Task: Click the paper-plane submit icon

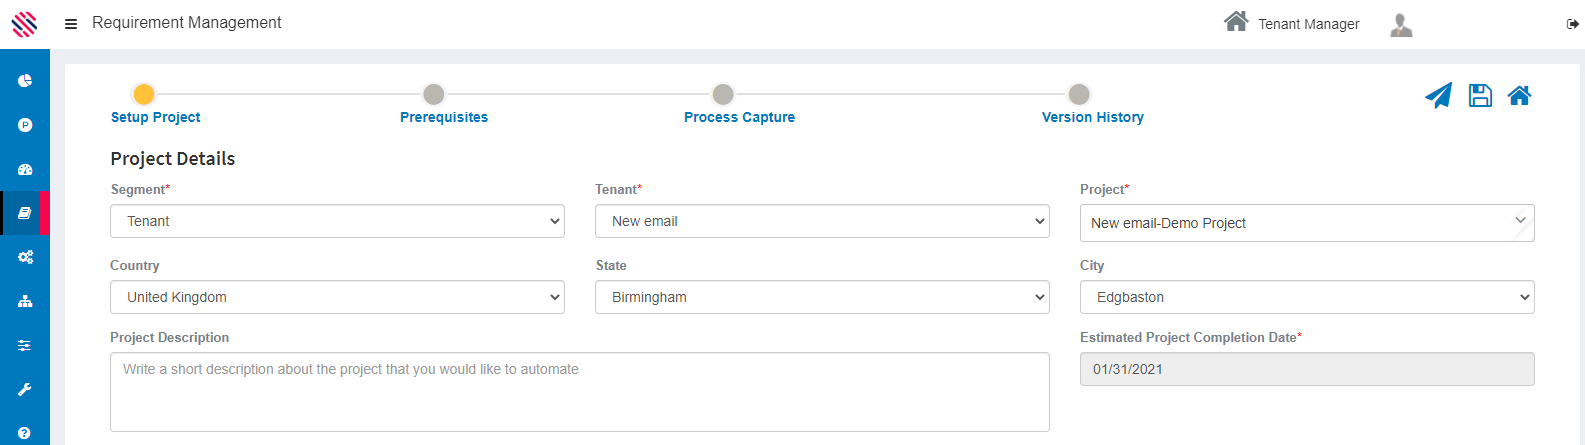Action: click(1438, 96)
